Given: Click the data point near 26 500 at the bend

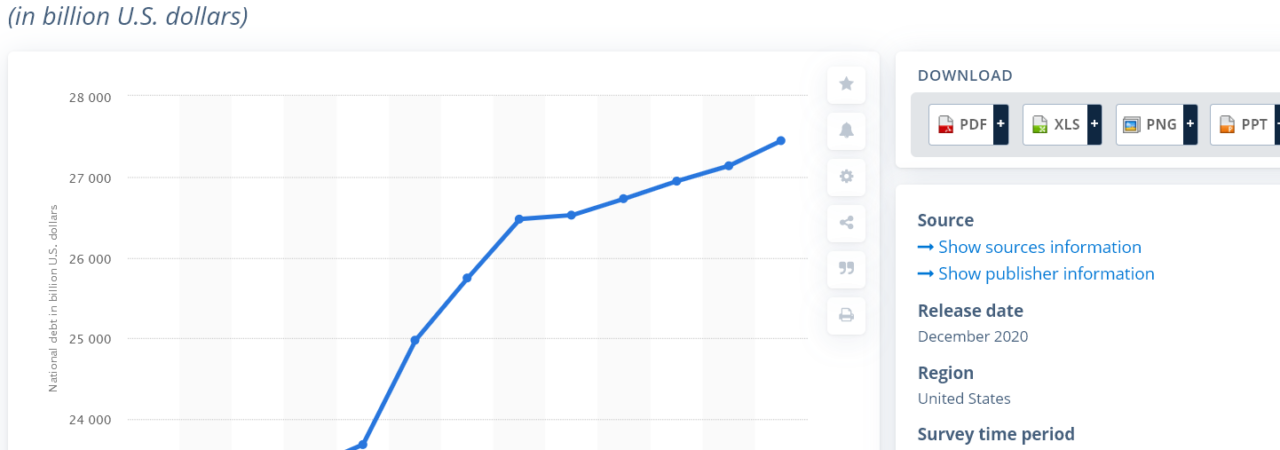Looking at the screenshot, I should 519,219.
